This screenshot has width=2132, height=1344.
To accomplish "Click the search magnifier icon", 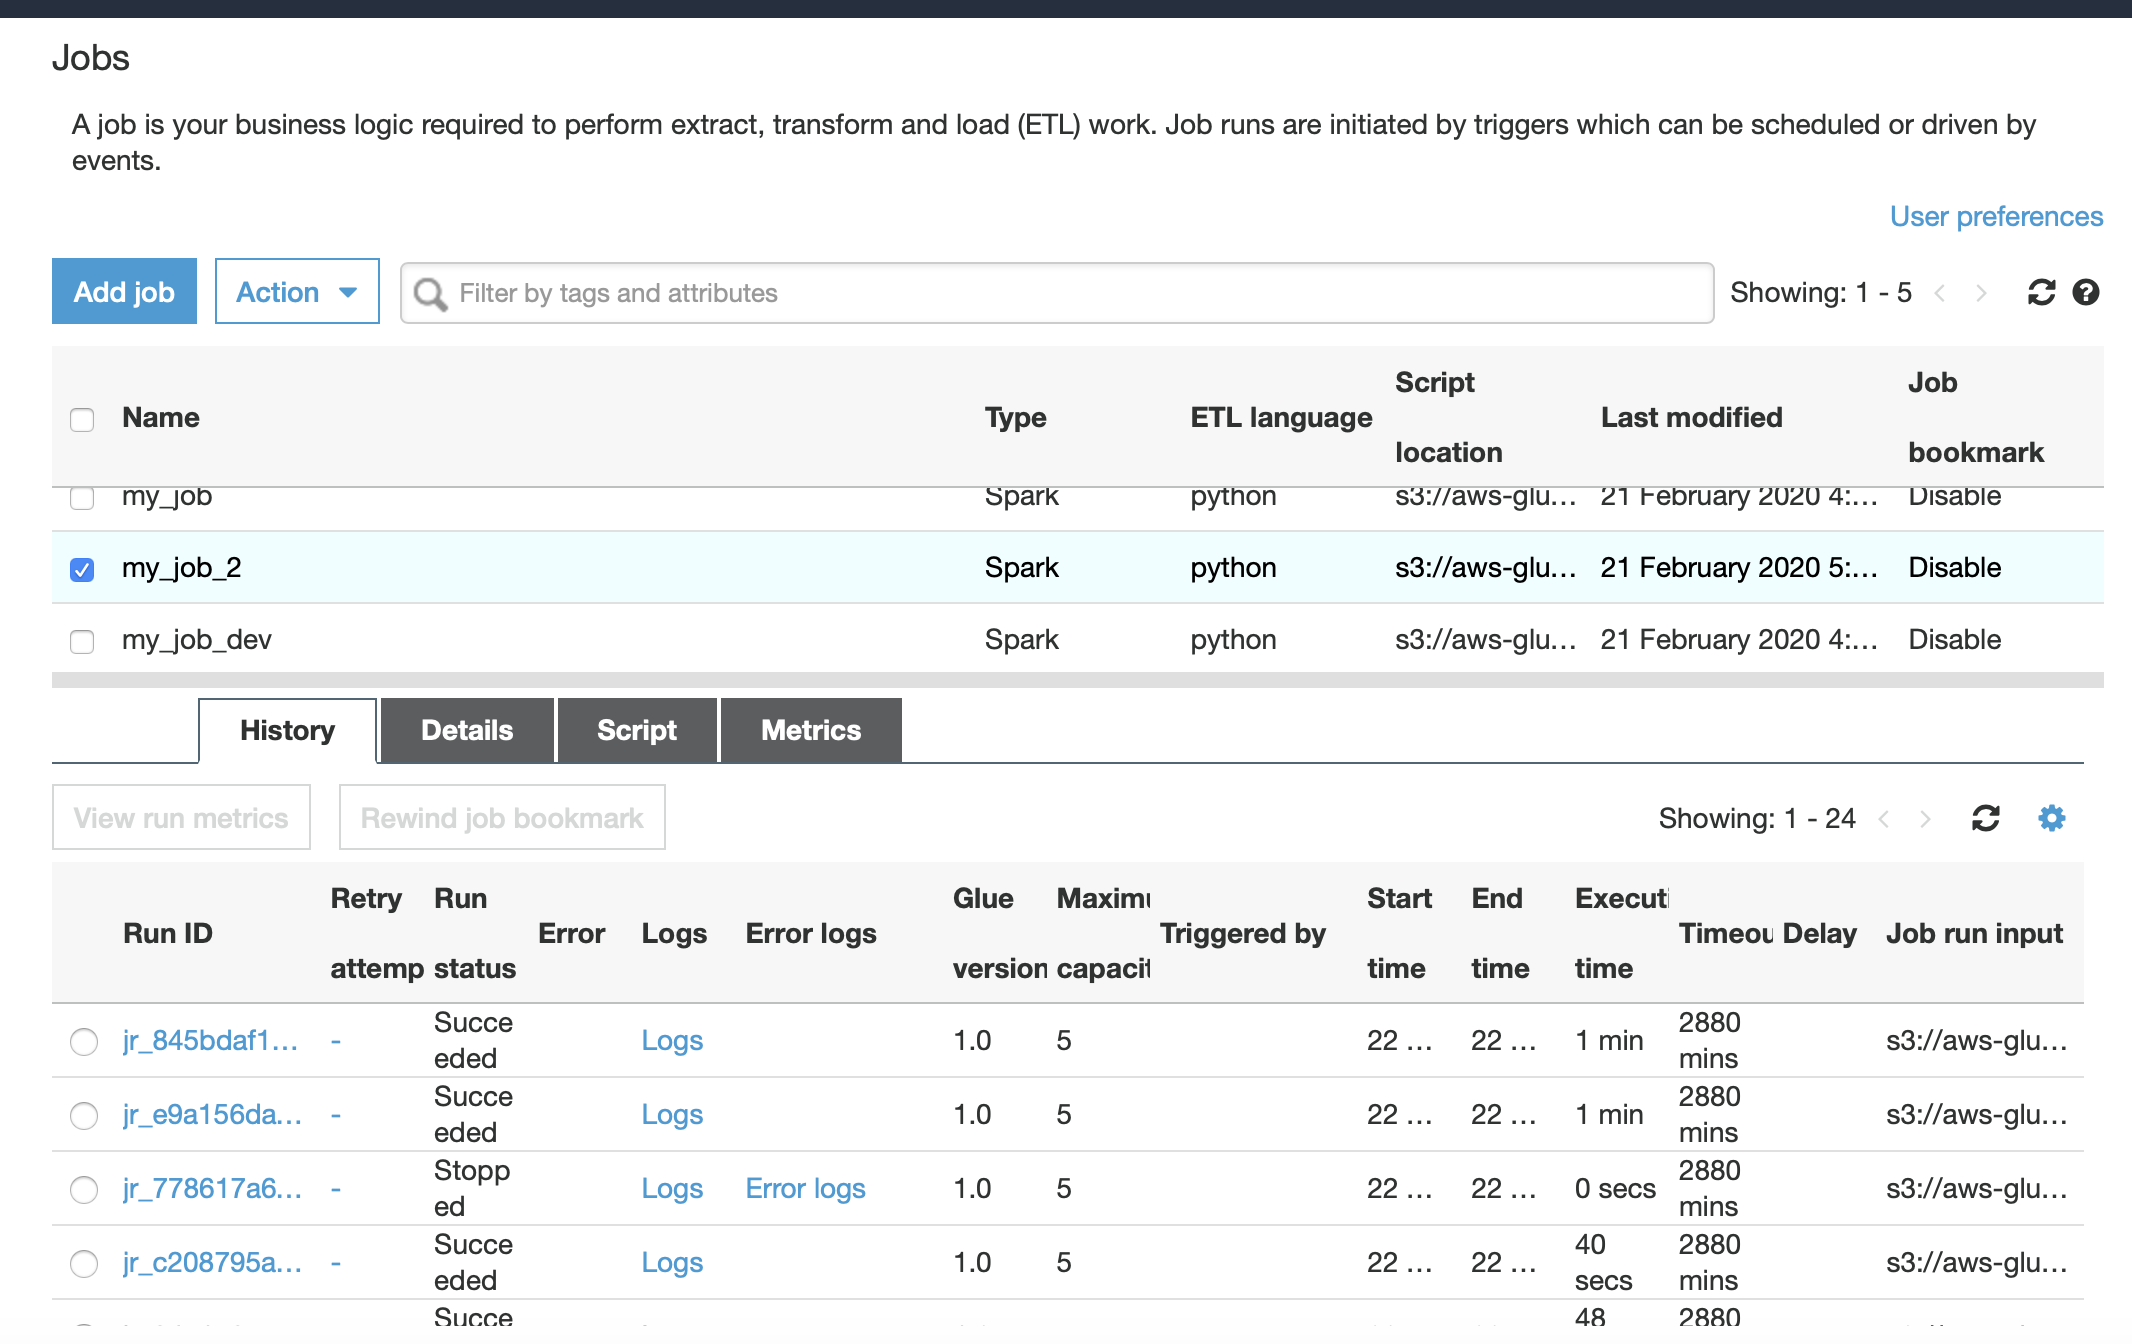I will click(x=431, y=294).
